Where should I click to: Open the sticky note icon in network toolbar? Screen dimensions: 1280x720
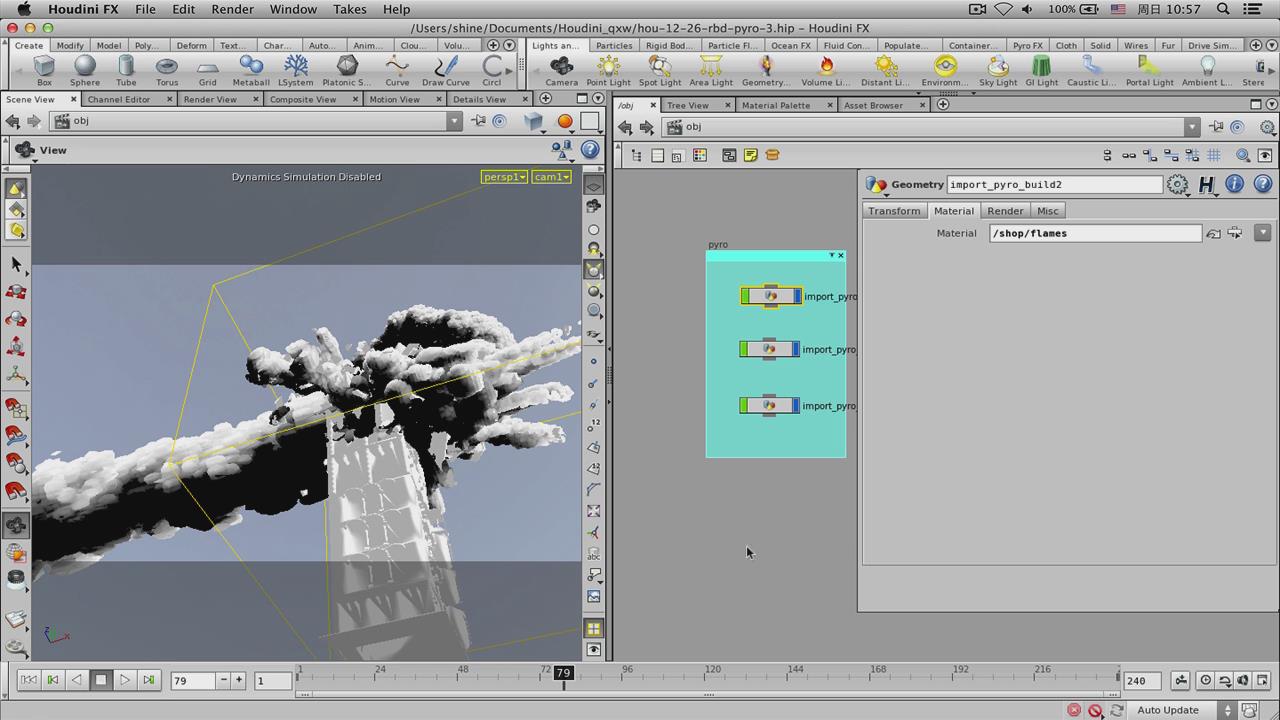tap(750, 155)
